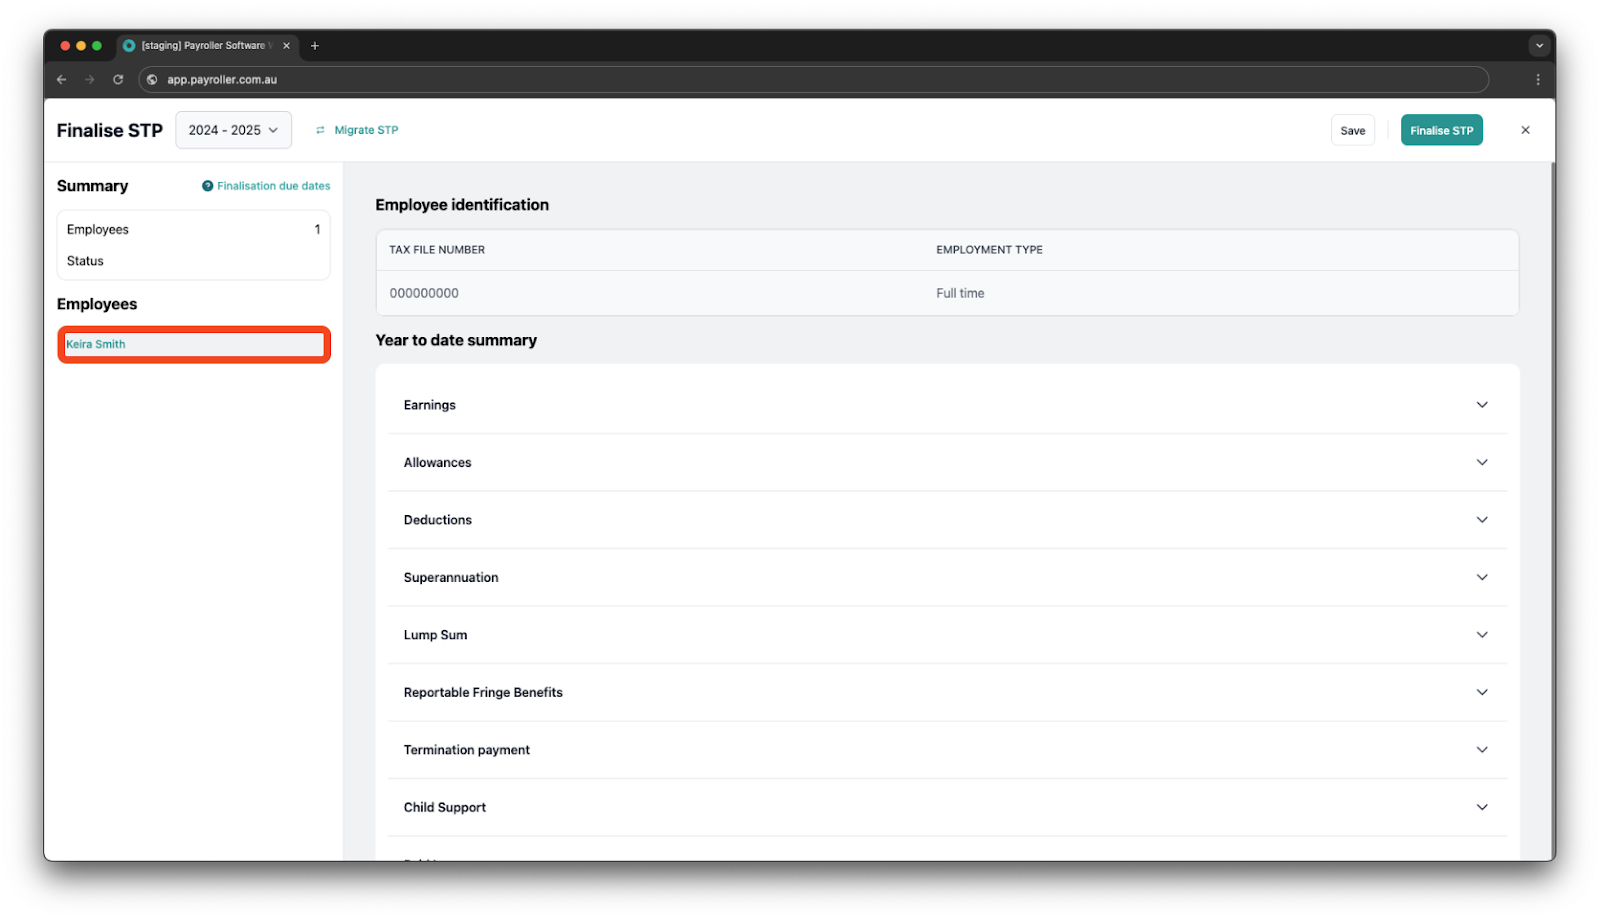Viewport: 1600px width, 919px height.
Task: Open the browser tab list chevron
Action: point(1539,46)
